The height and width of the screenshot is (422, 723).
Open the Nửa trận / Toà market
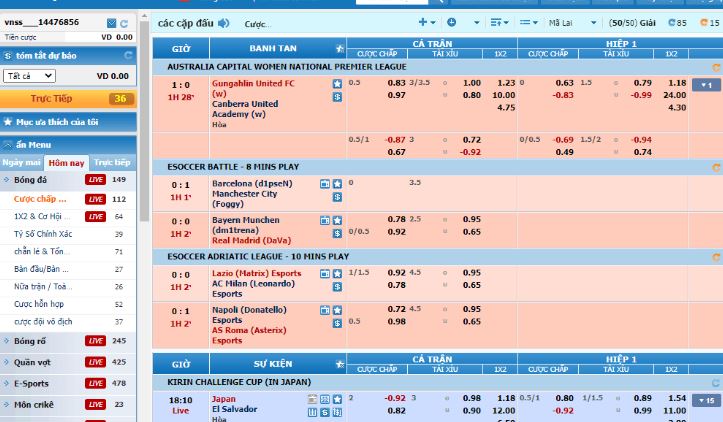(x=41, y=286)
